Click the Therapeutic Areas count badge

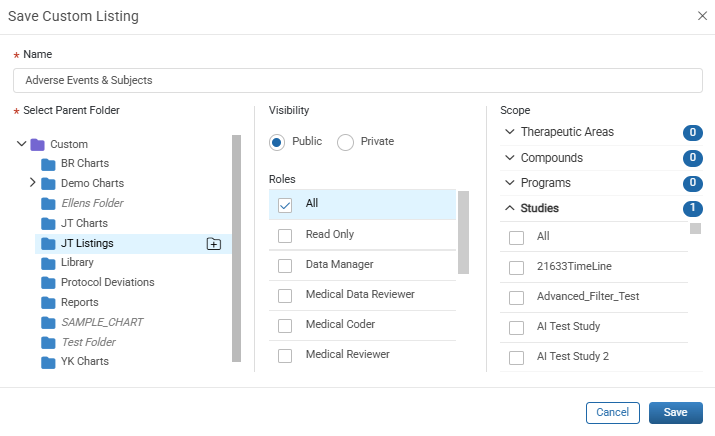click(x=692, y=133)
